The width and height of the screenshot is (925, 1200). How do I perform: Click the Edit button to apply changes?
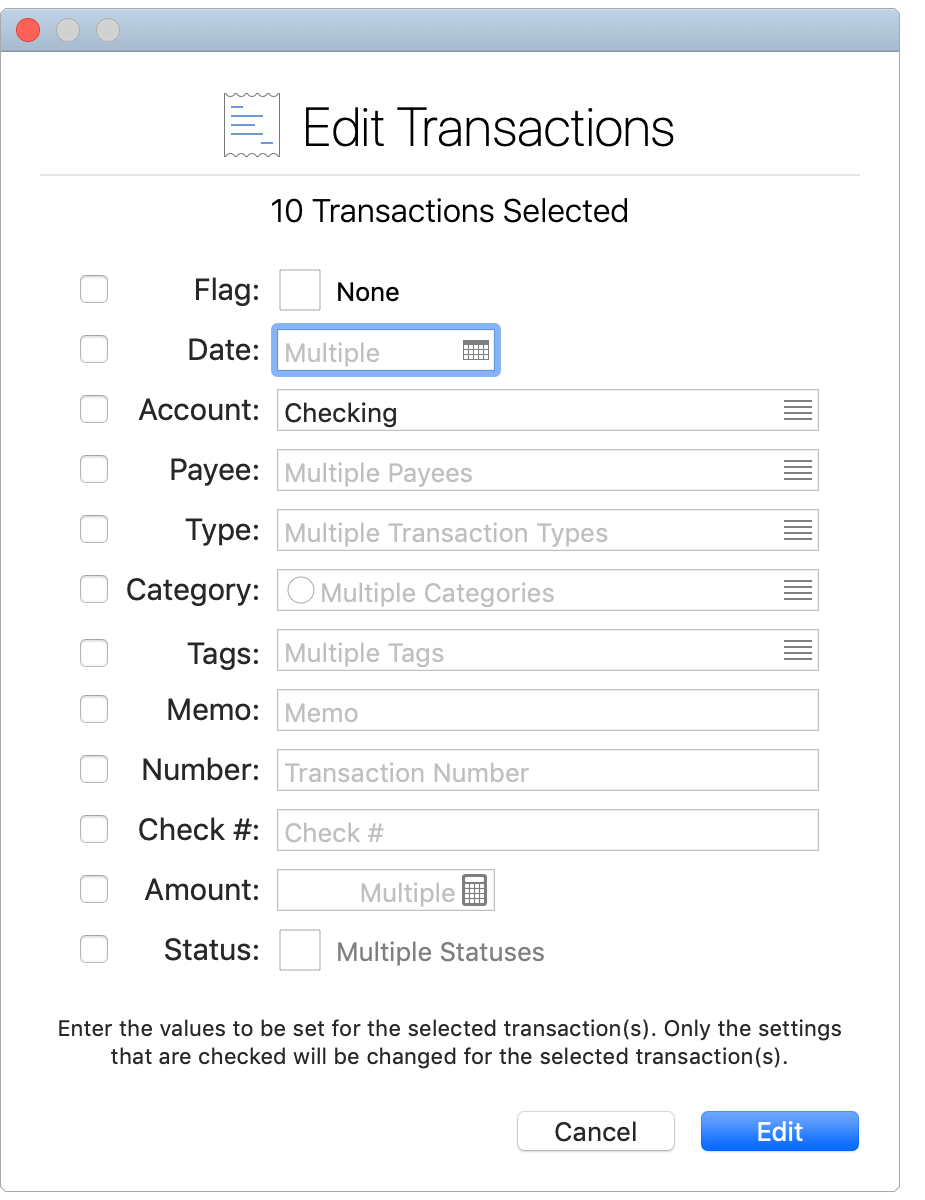pos(779,1131)
